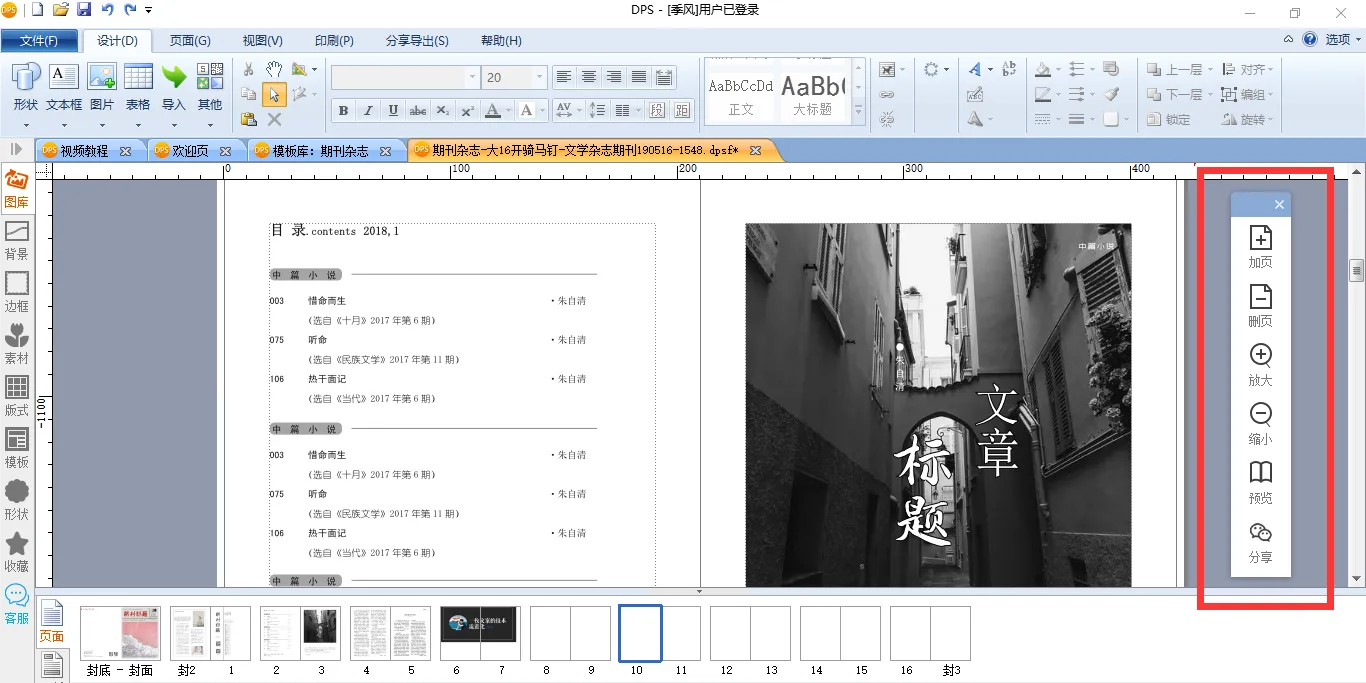Image resolution: width=1366 pixels, height=683 pixels.
Task: Open the 页面(G) ribbon tab
Action: coord(190,41)
